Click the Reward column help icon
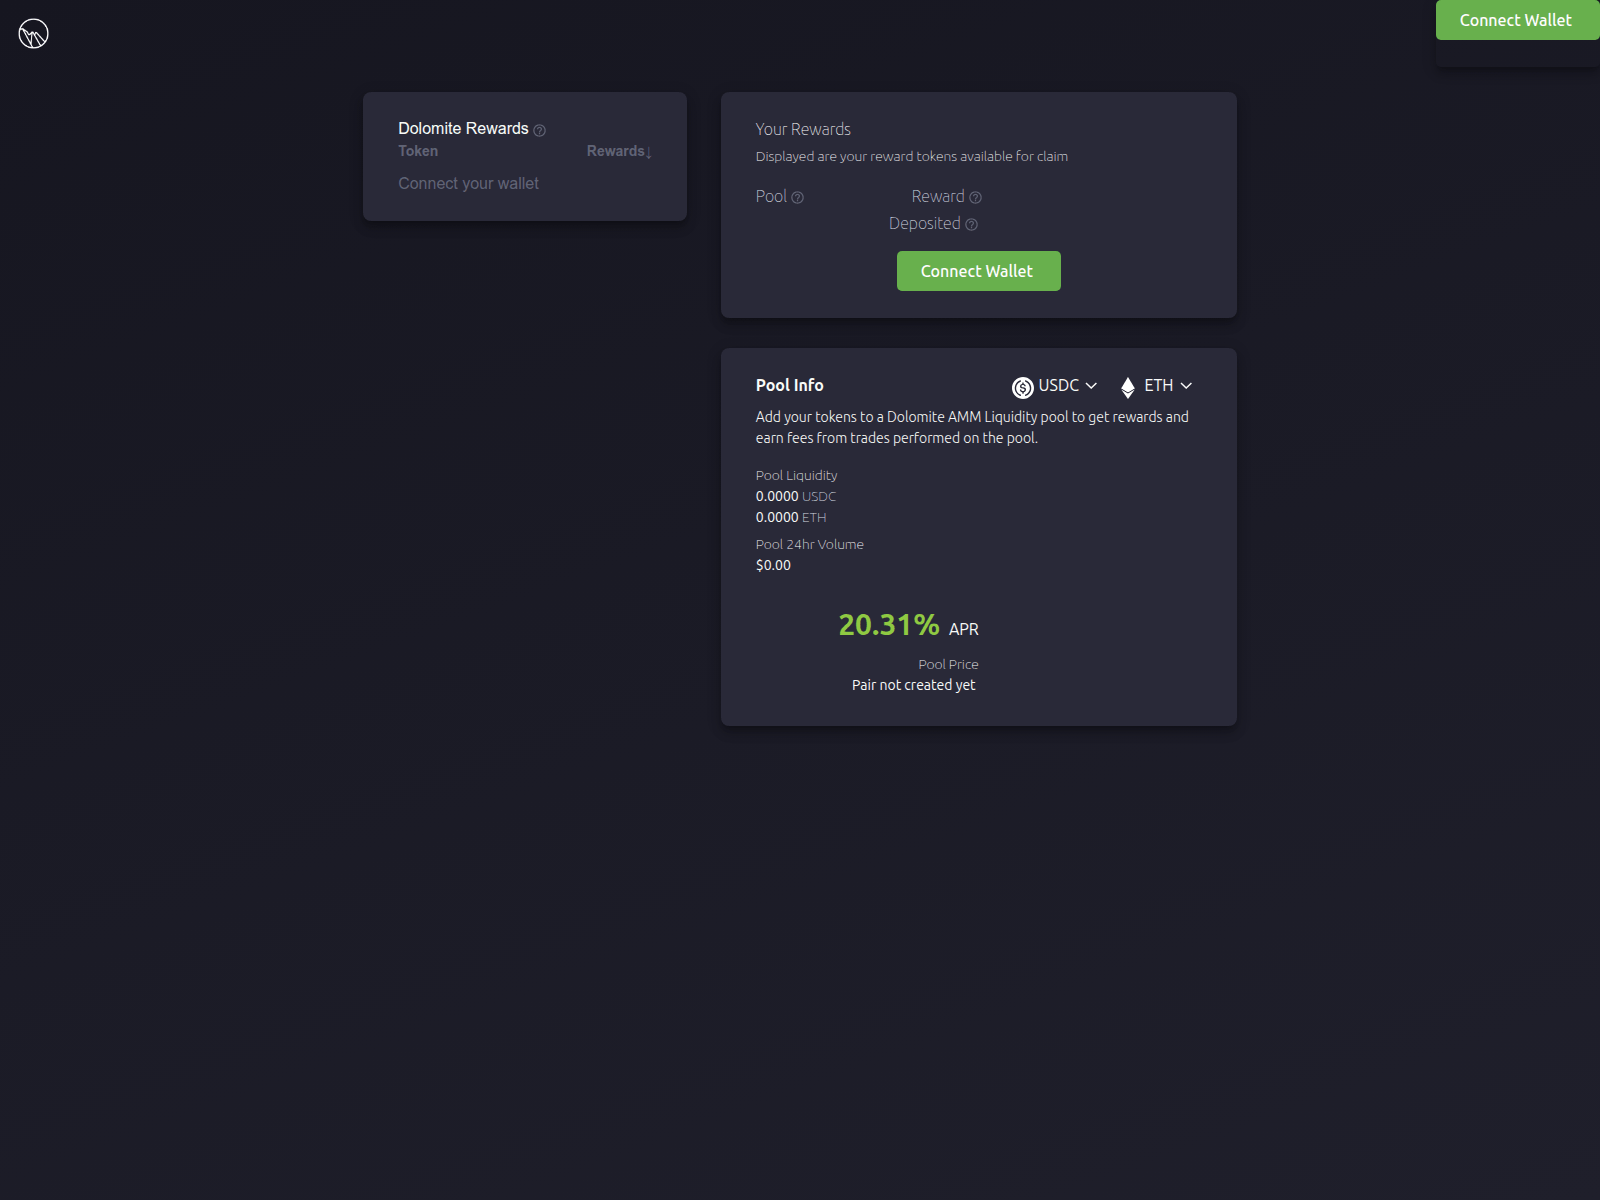The height and width of the screenshot is (1200, 1600). point(976,198)
